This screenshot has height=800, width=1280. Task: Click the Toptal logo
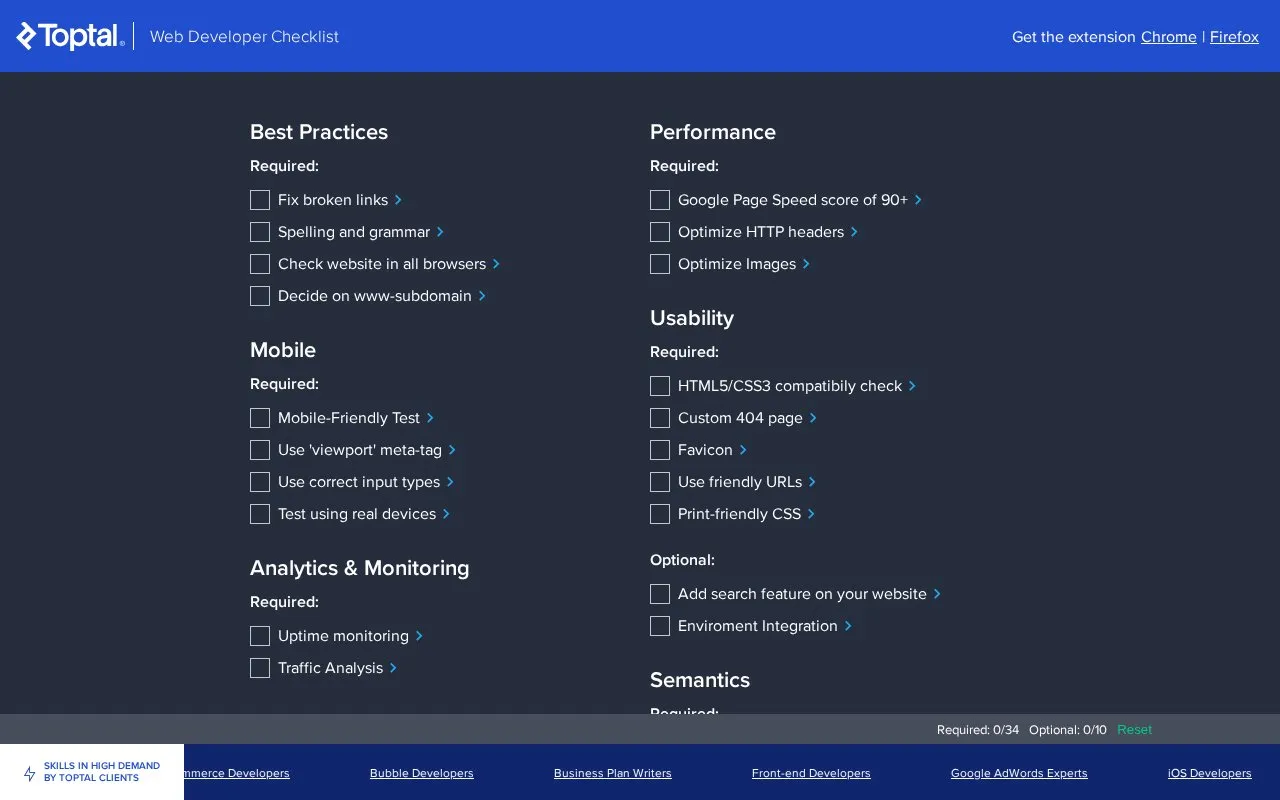[x=70, y=36]
